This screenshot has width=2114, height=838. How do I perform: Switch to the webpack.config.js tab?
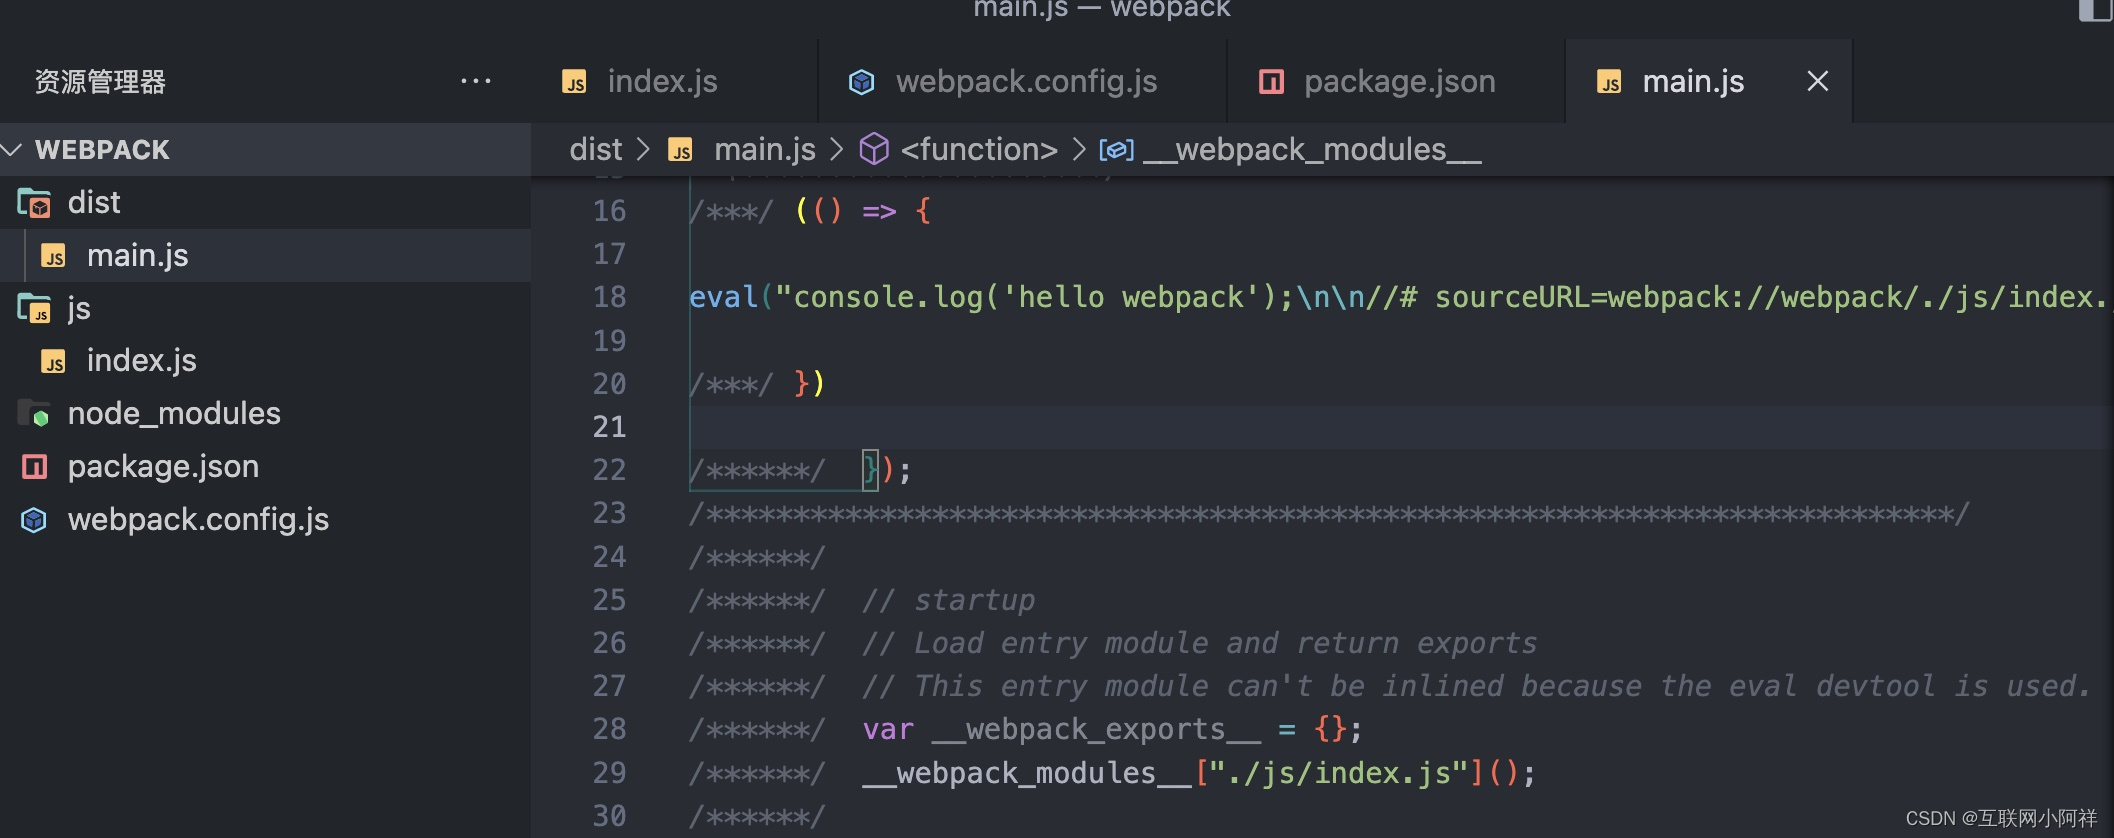1026,81
